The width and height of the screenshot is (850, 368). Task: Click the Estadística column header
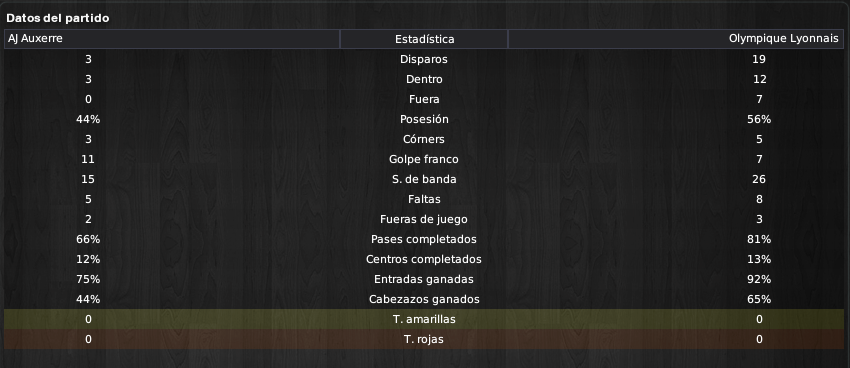pos(424,39)
